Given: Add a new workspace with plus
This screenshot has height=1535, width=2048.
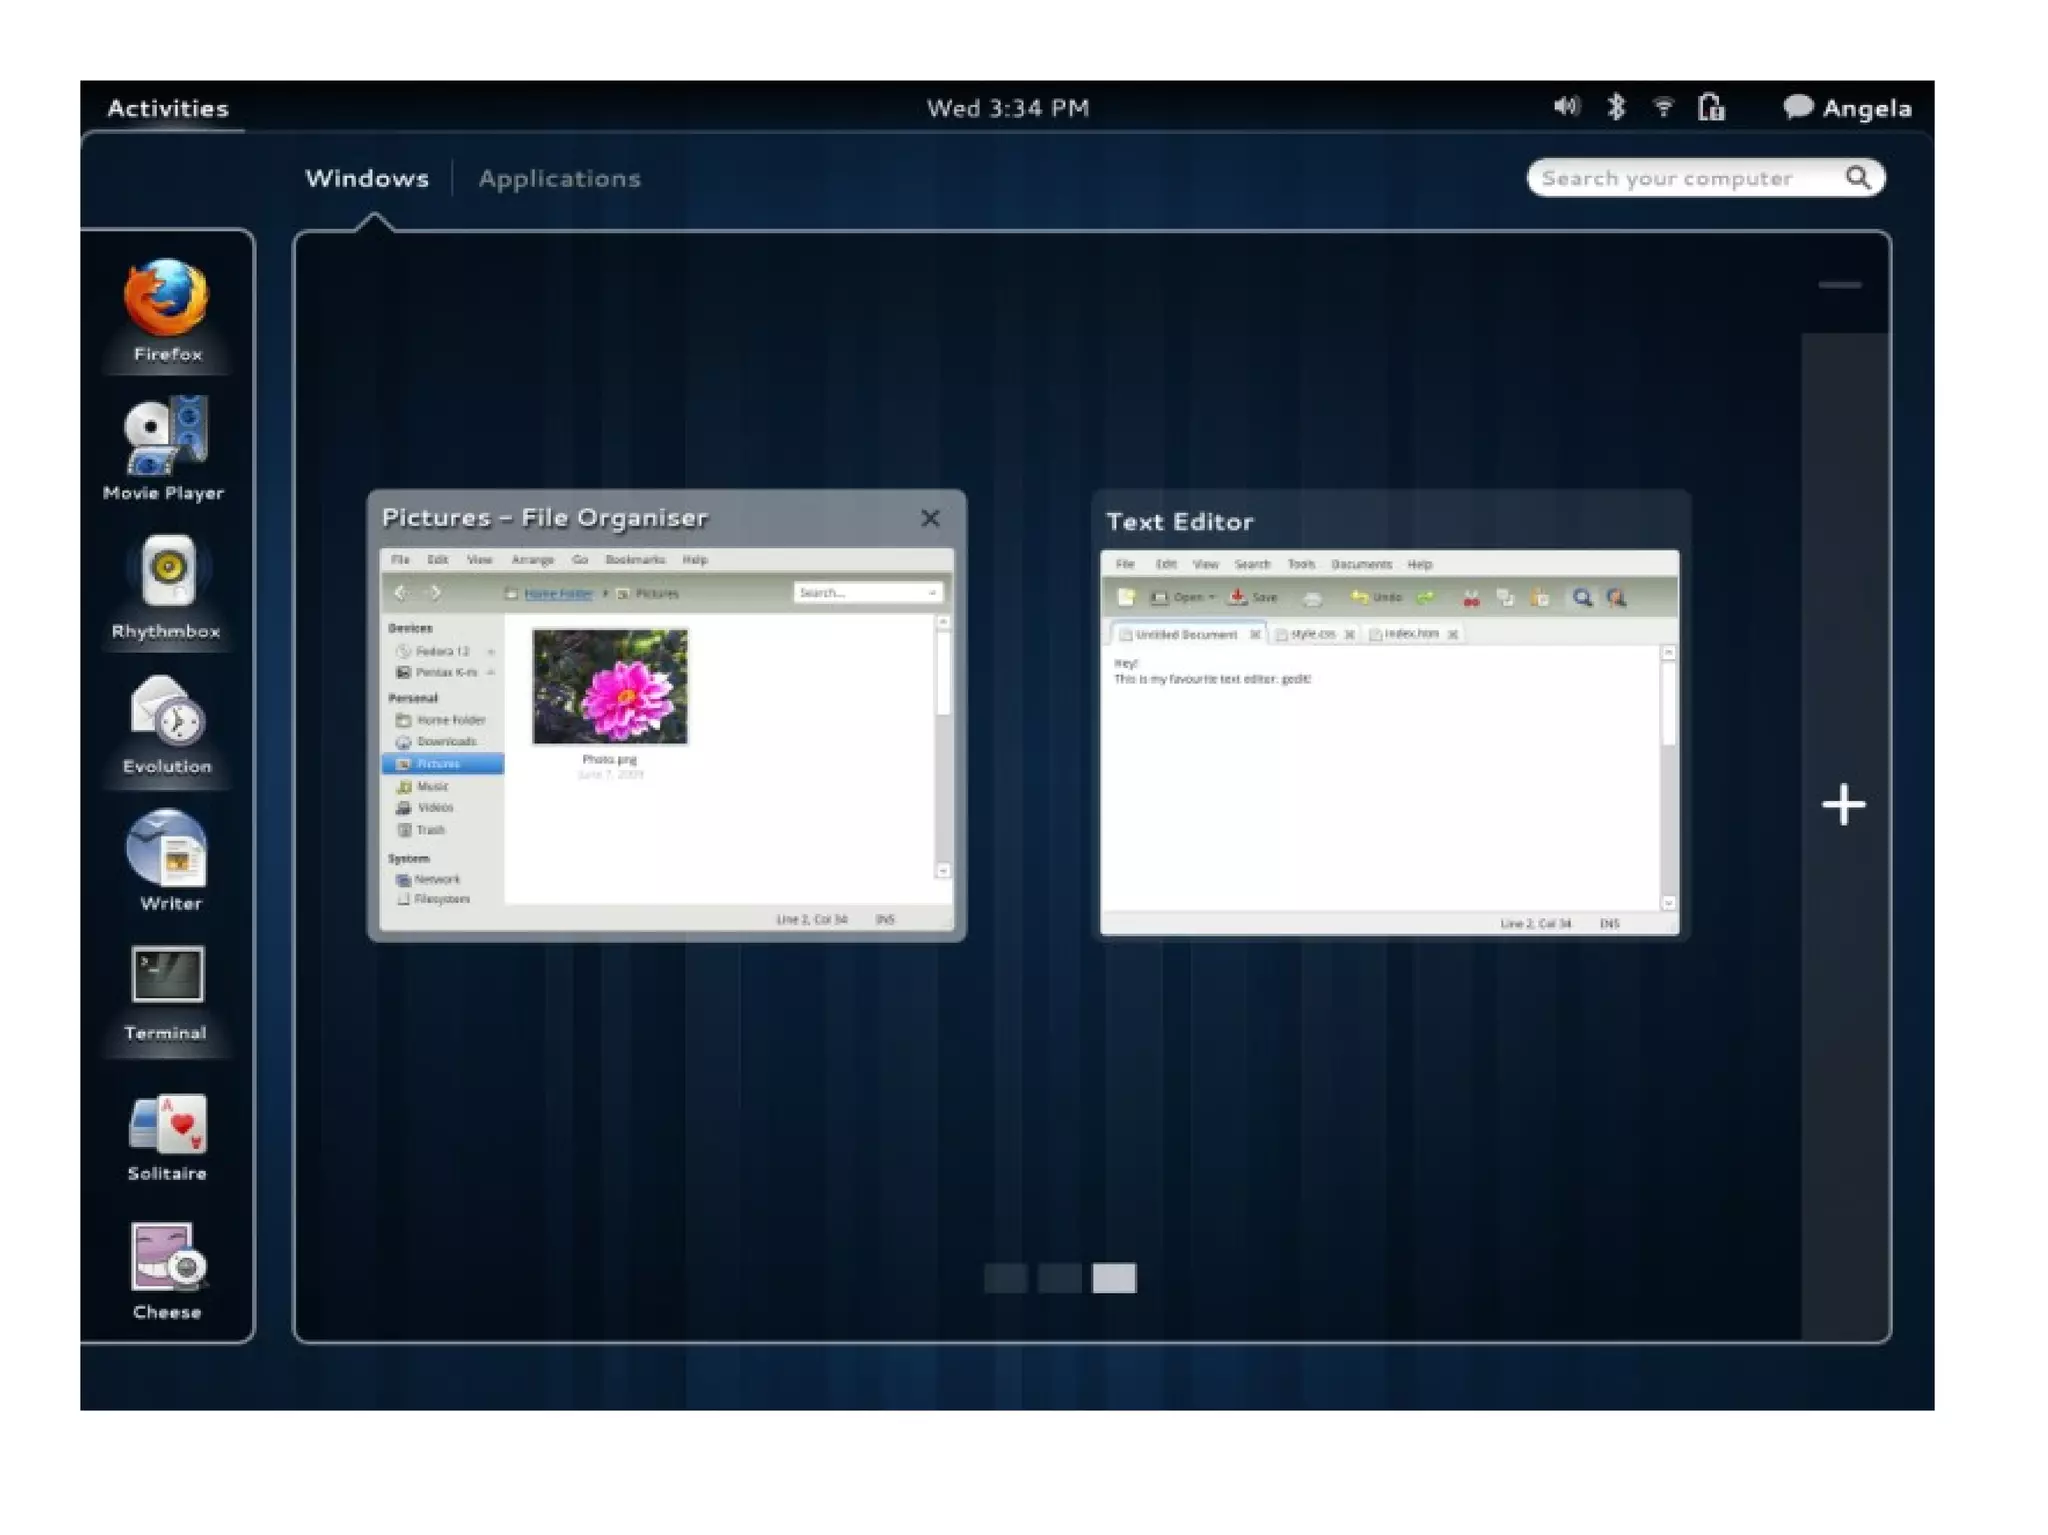Looking at the screenshot, I should pyautogui.click(x=1843, y=806).
